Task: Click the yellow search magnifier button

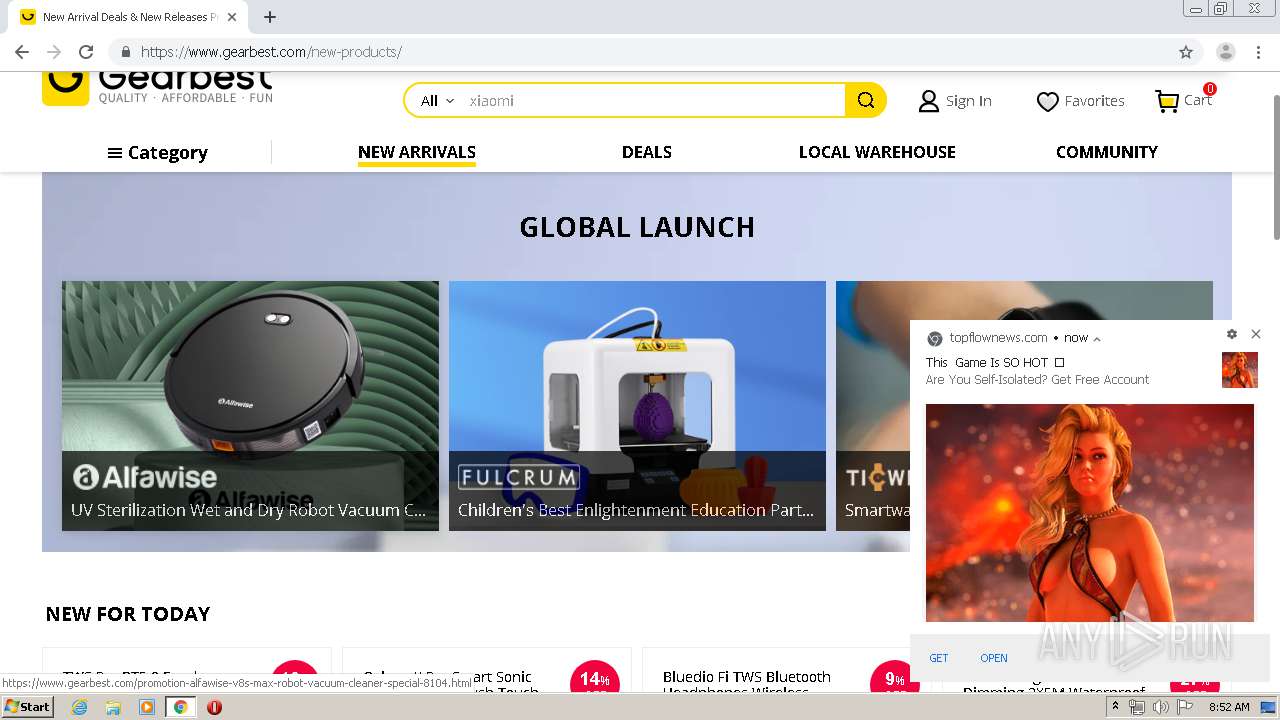Action: [865, 100]
